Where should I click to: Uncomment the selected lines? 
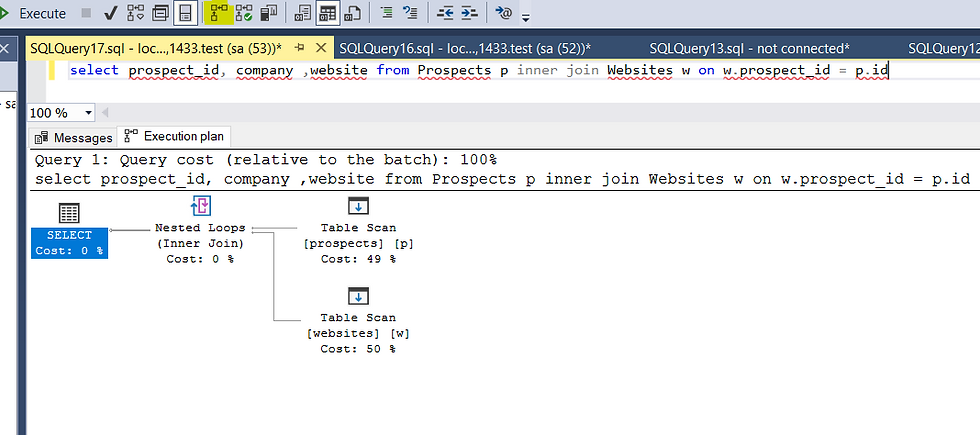click(x=410, y=13)
